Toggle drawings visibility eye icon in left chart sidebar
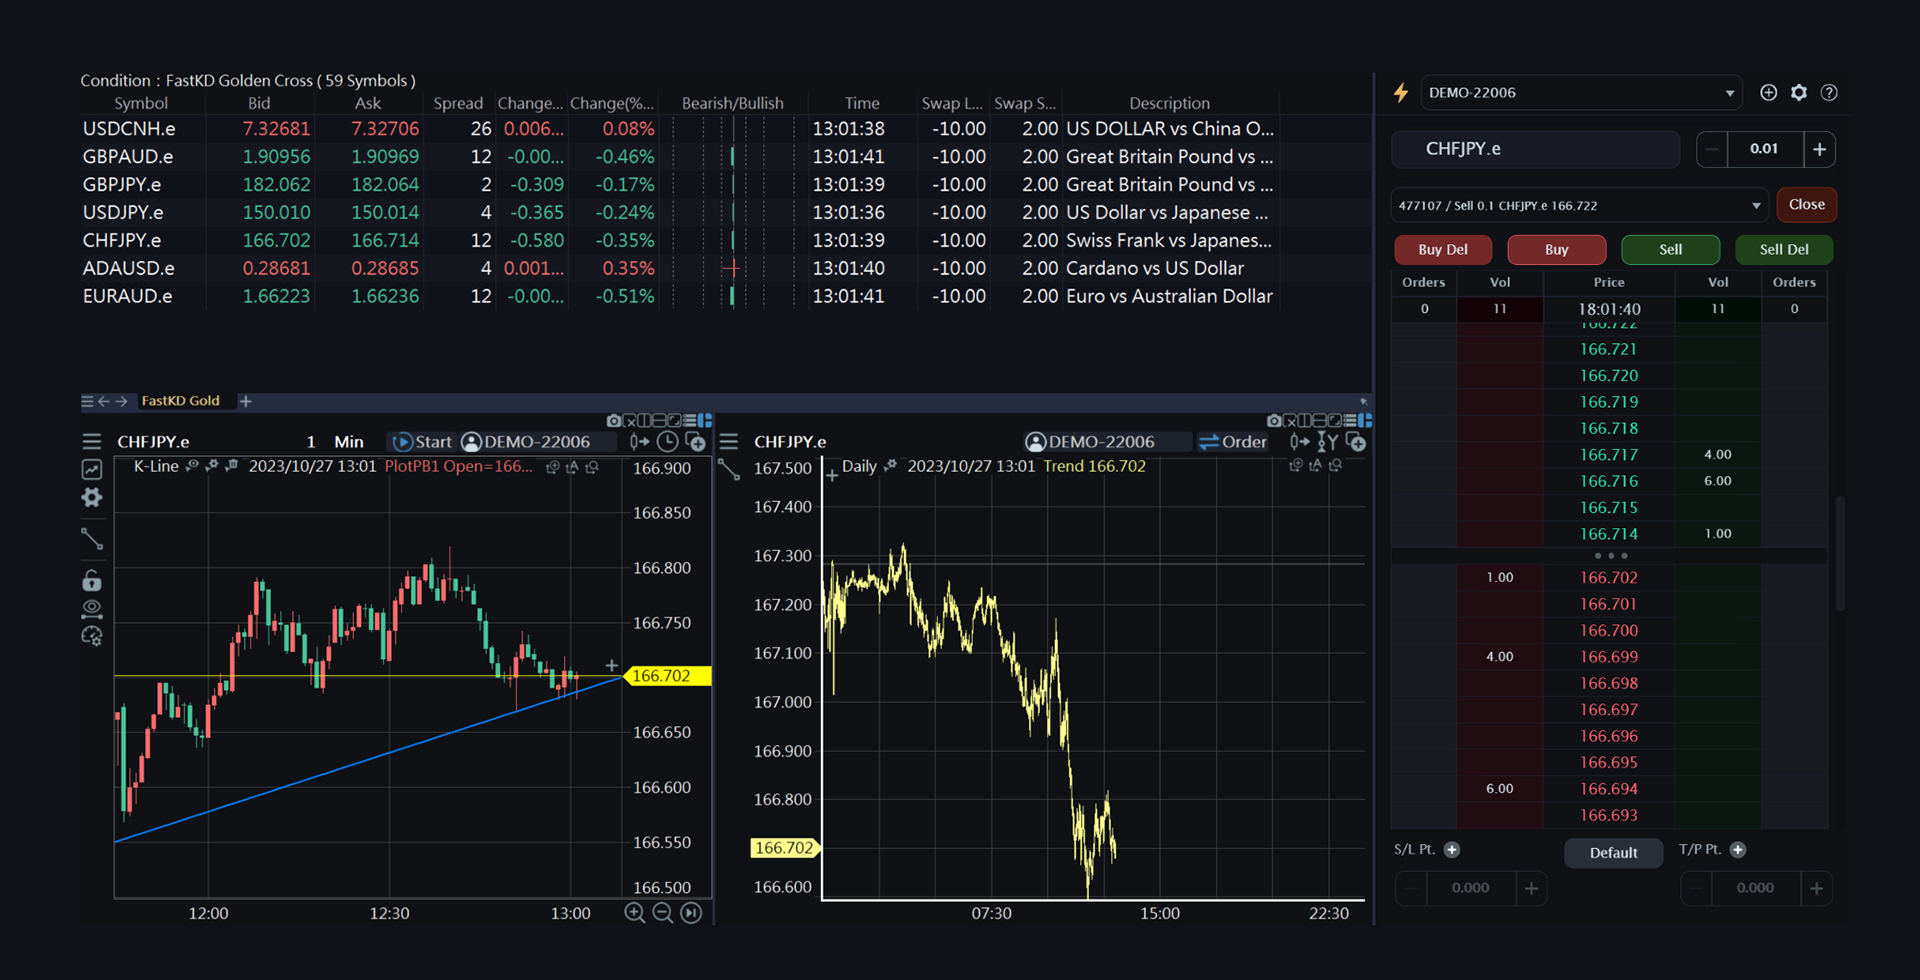 tap(92, 607)
